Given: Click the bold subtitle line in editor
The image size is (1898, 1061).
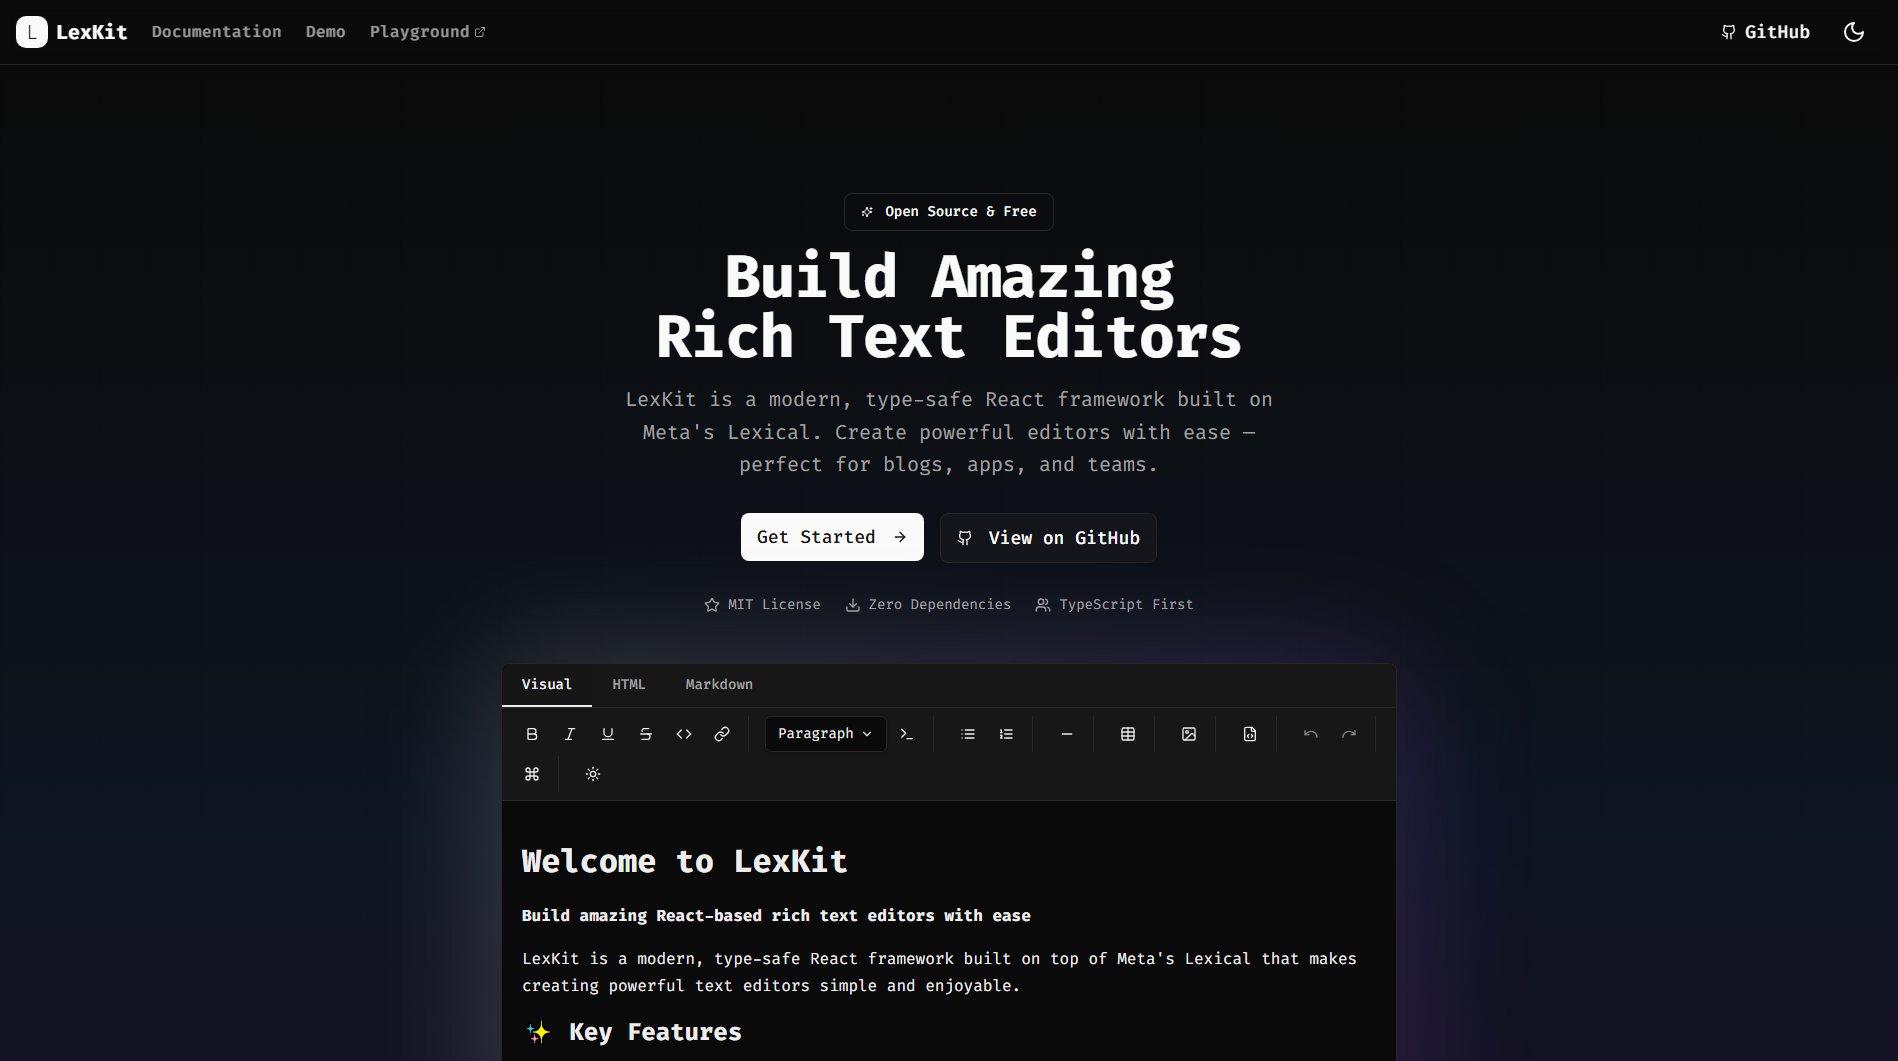Looking at the screenshot, I should [x=776, y=916].
